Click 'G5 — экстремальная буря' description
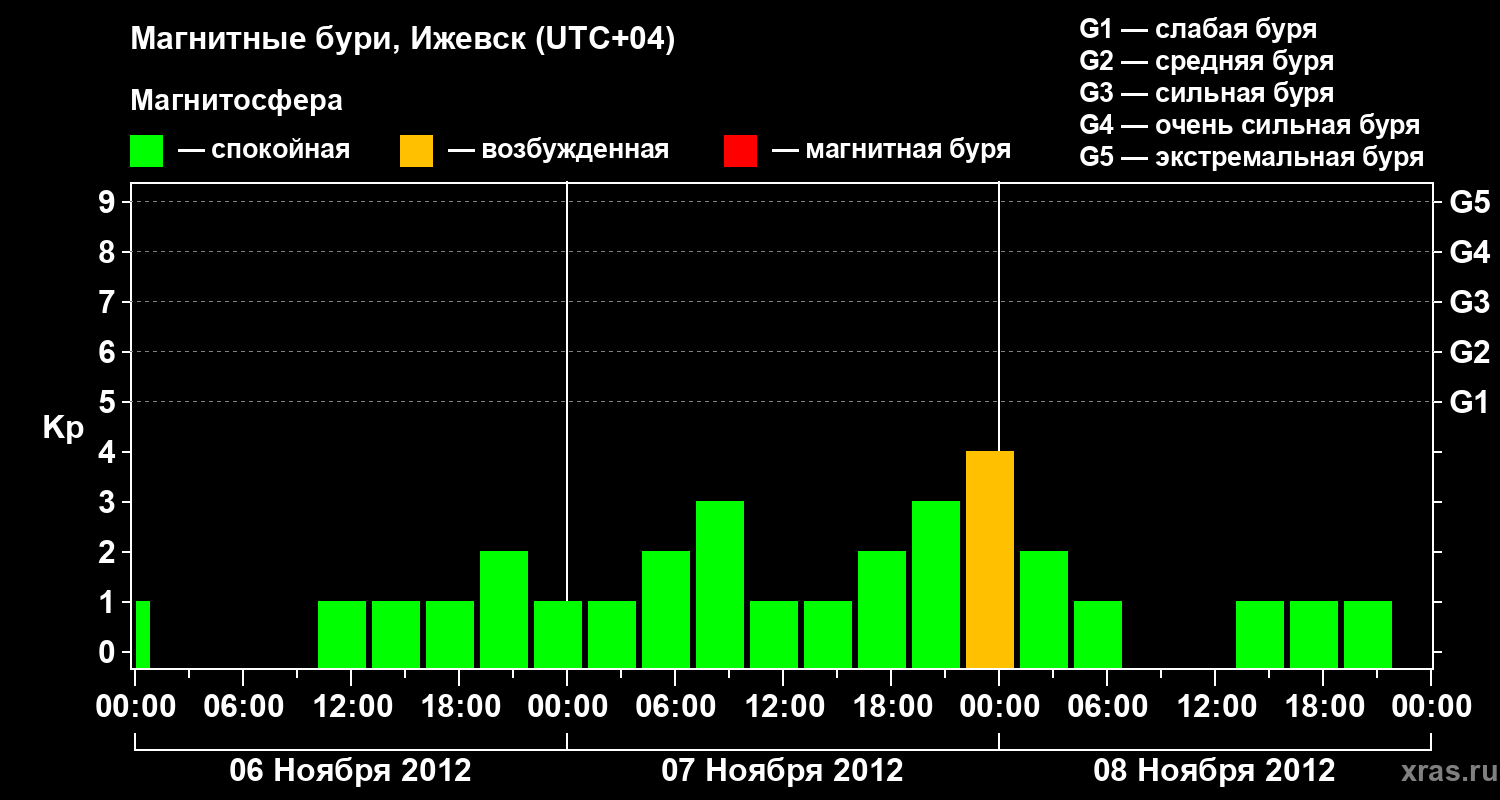Screen dimensions: 1500x800 1252,158
